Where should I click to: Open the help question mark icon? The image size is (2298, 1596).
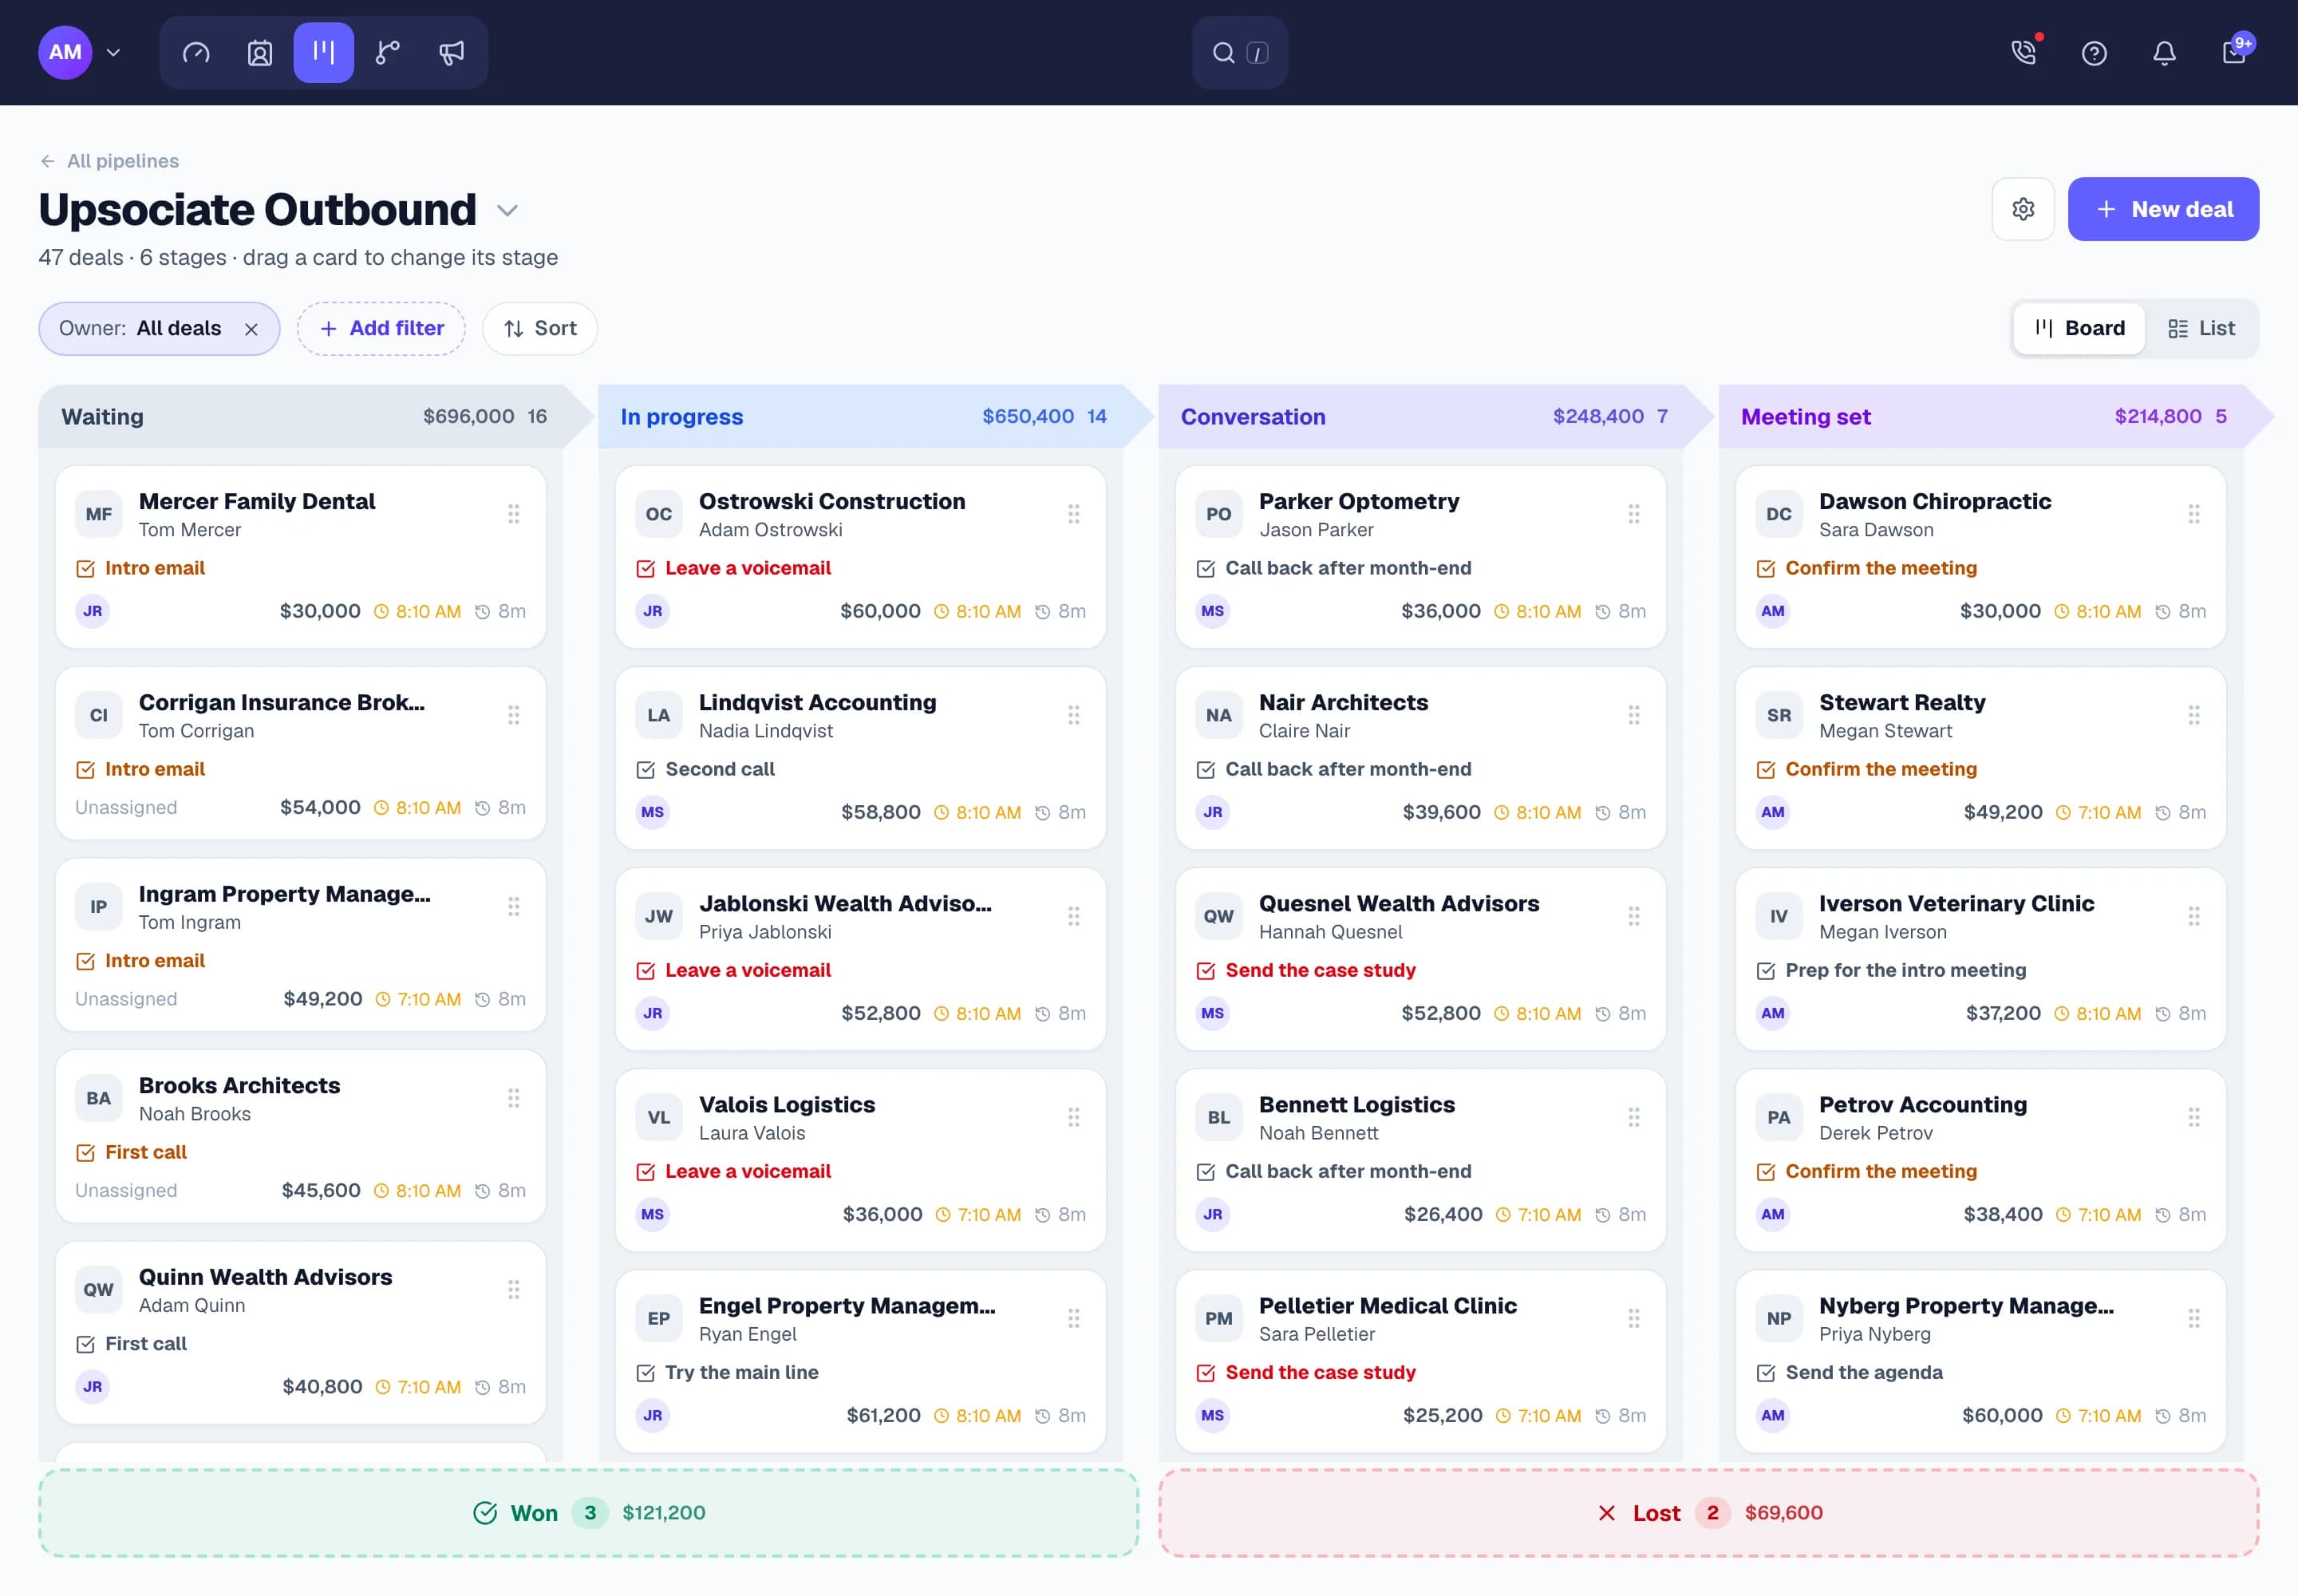click(2094, 52)
